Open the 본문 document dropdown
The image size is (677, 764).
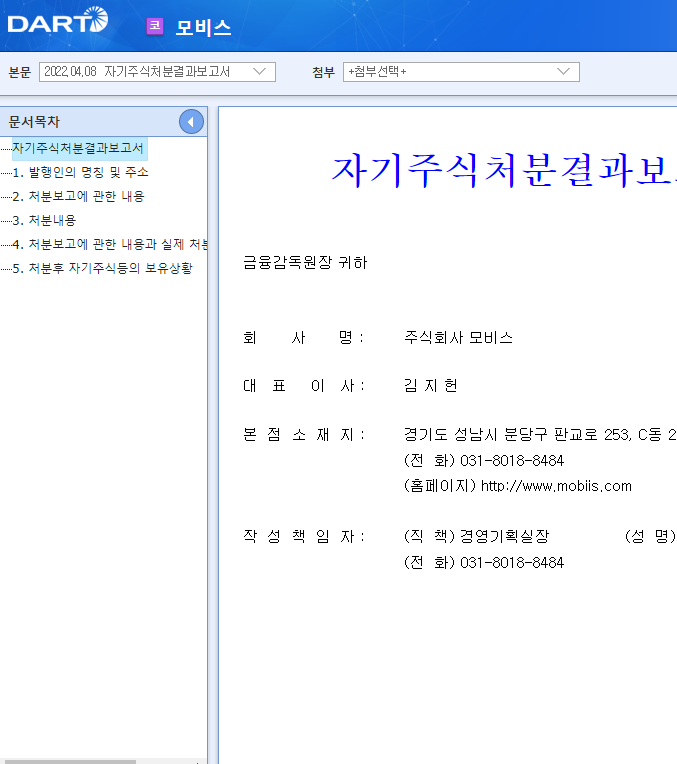(x=157, y=72)
